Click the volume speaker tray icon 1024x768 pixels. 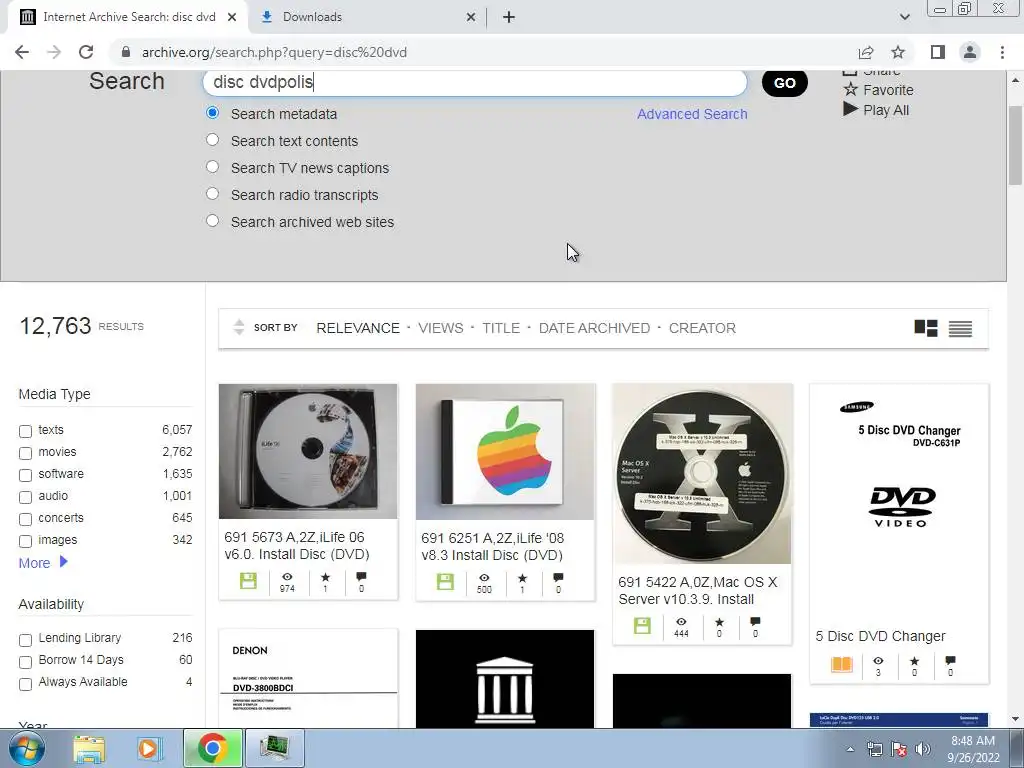tap(922, 749)
